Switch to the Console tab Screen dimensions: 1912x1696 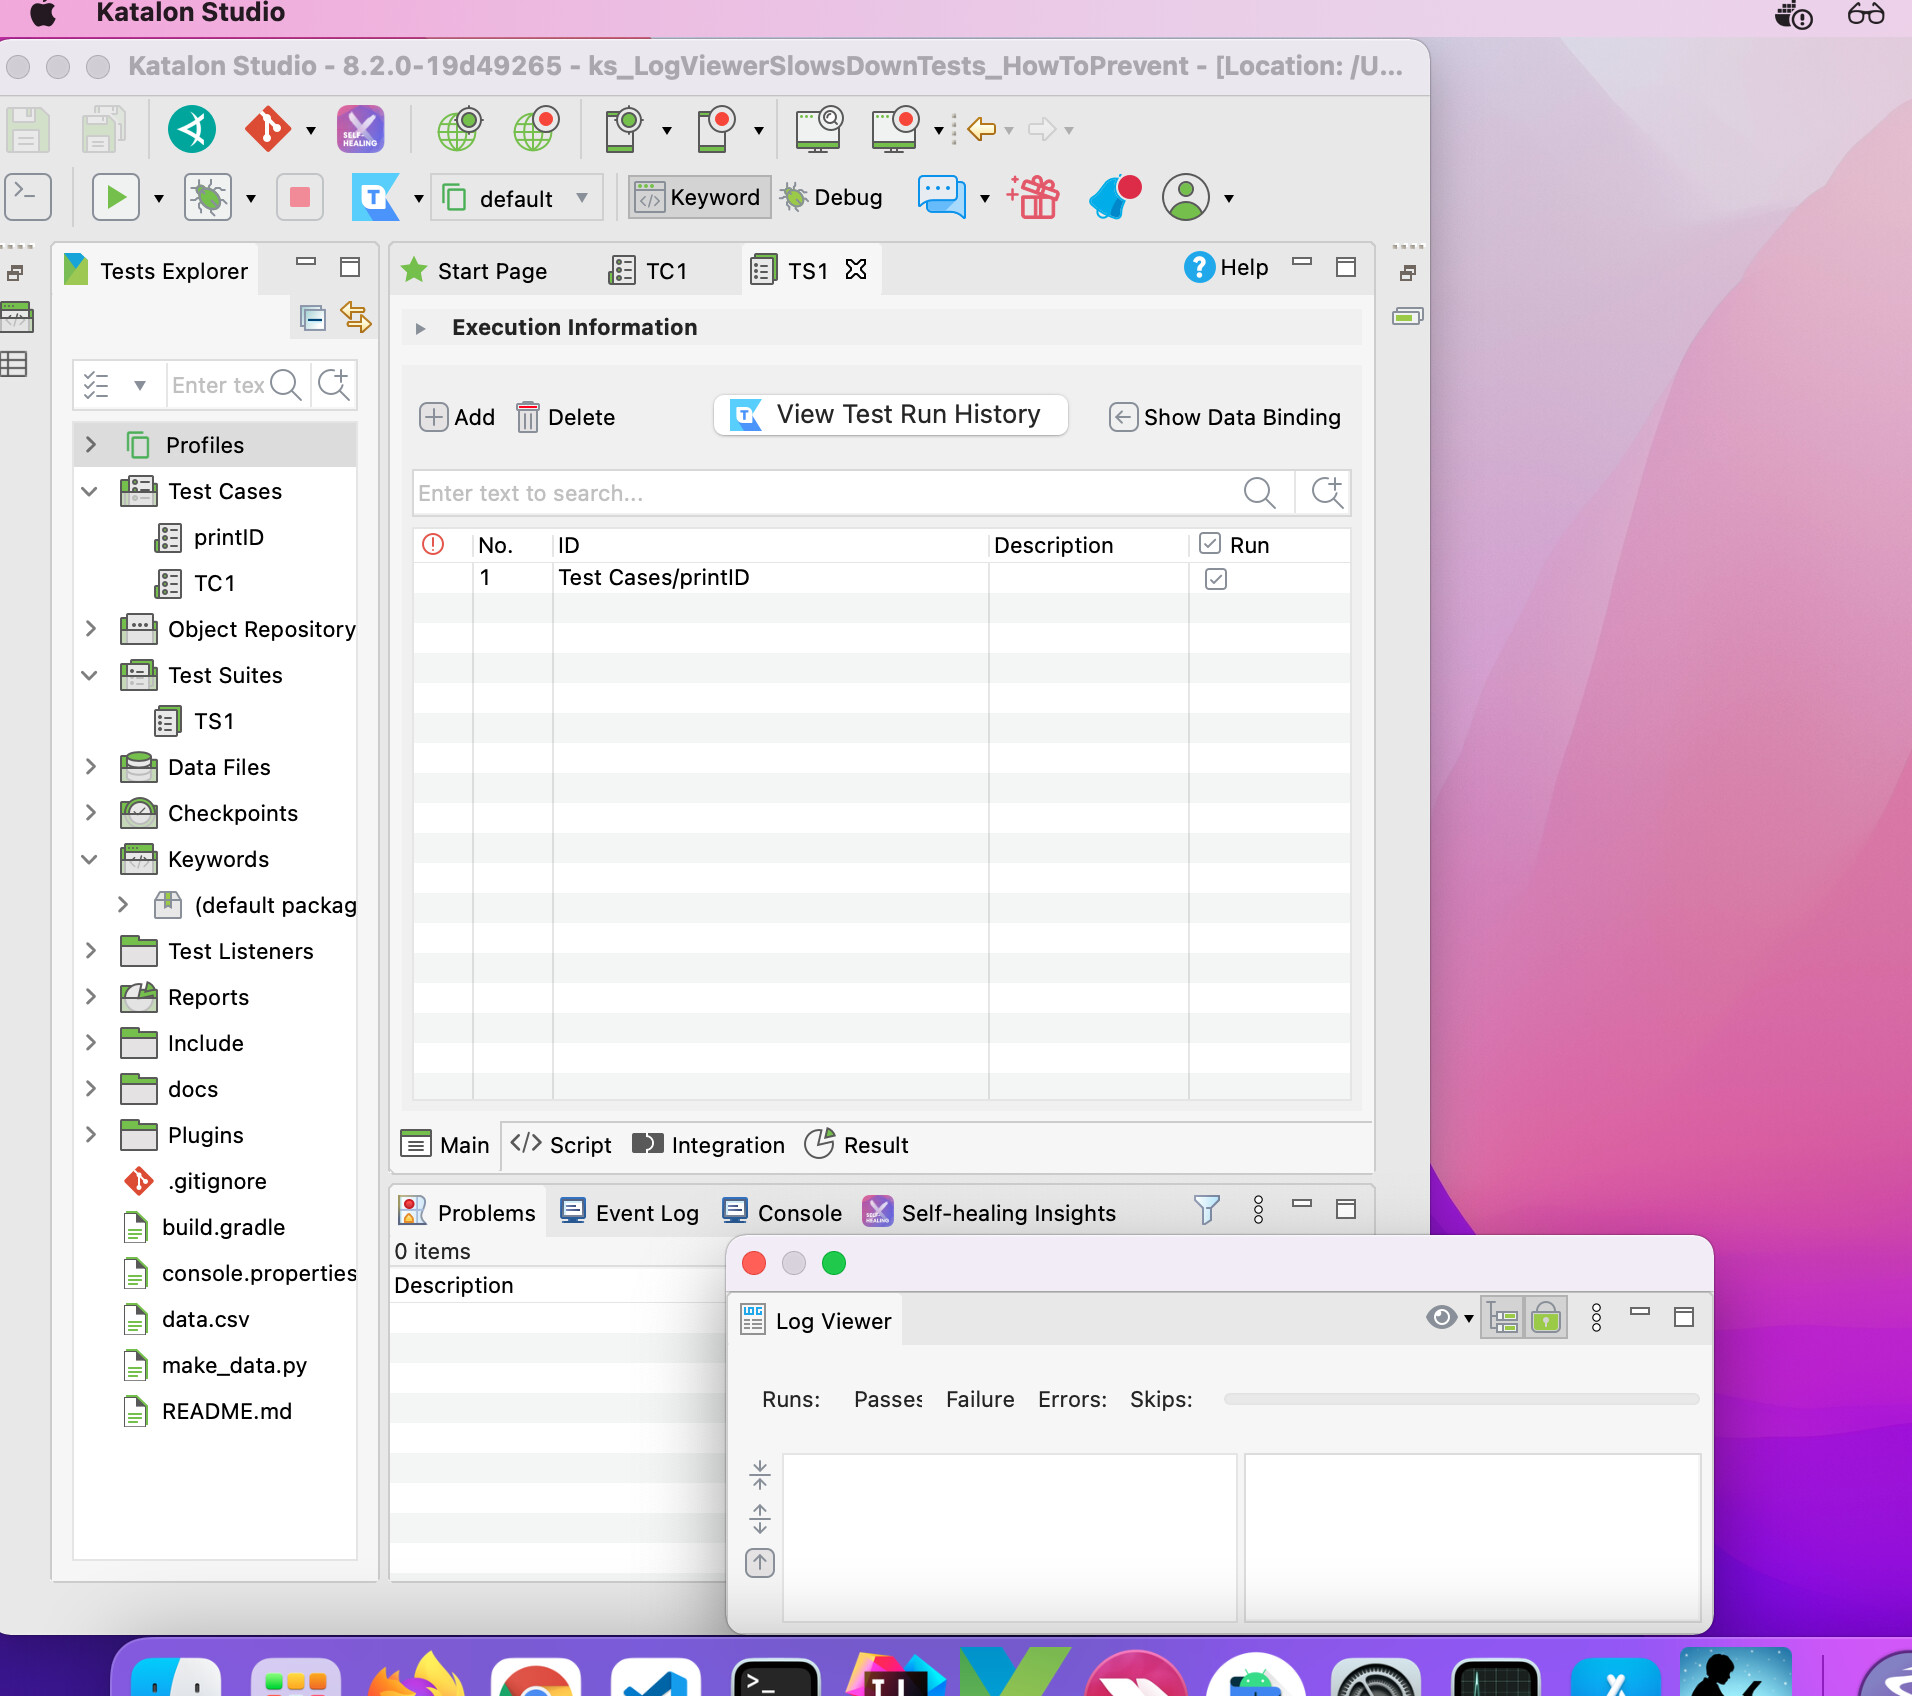782,1212
